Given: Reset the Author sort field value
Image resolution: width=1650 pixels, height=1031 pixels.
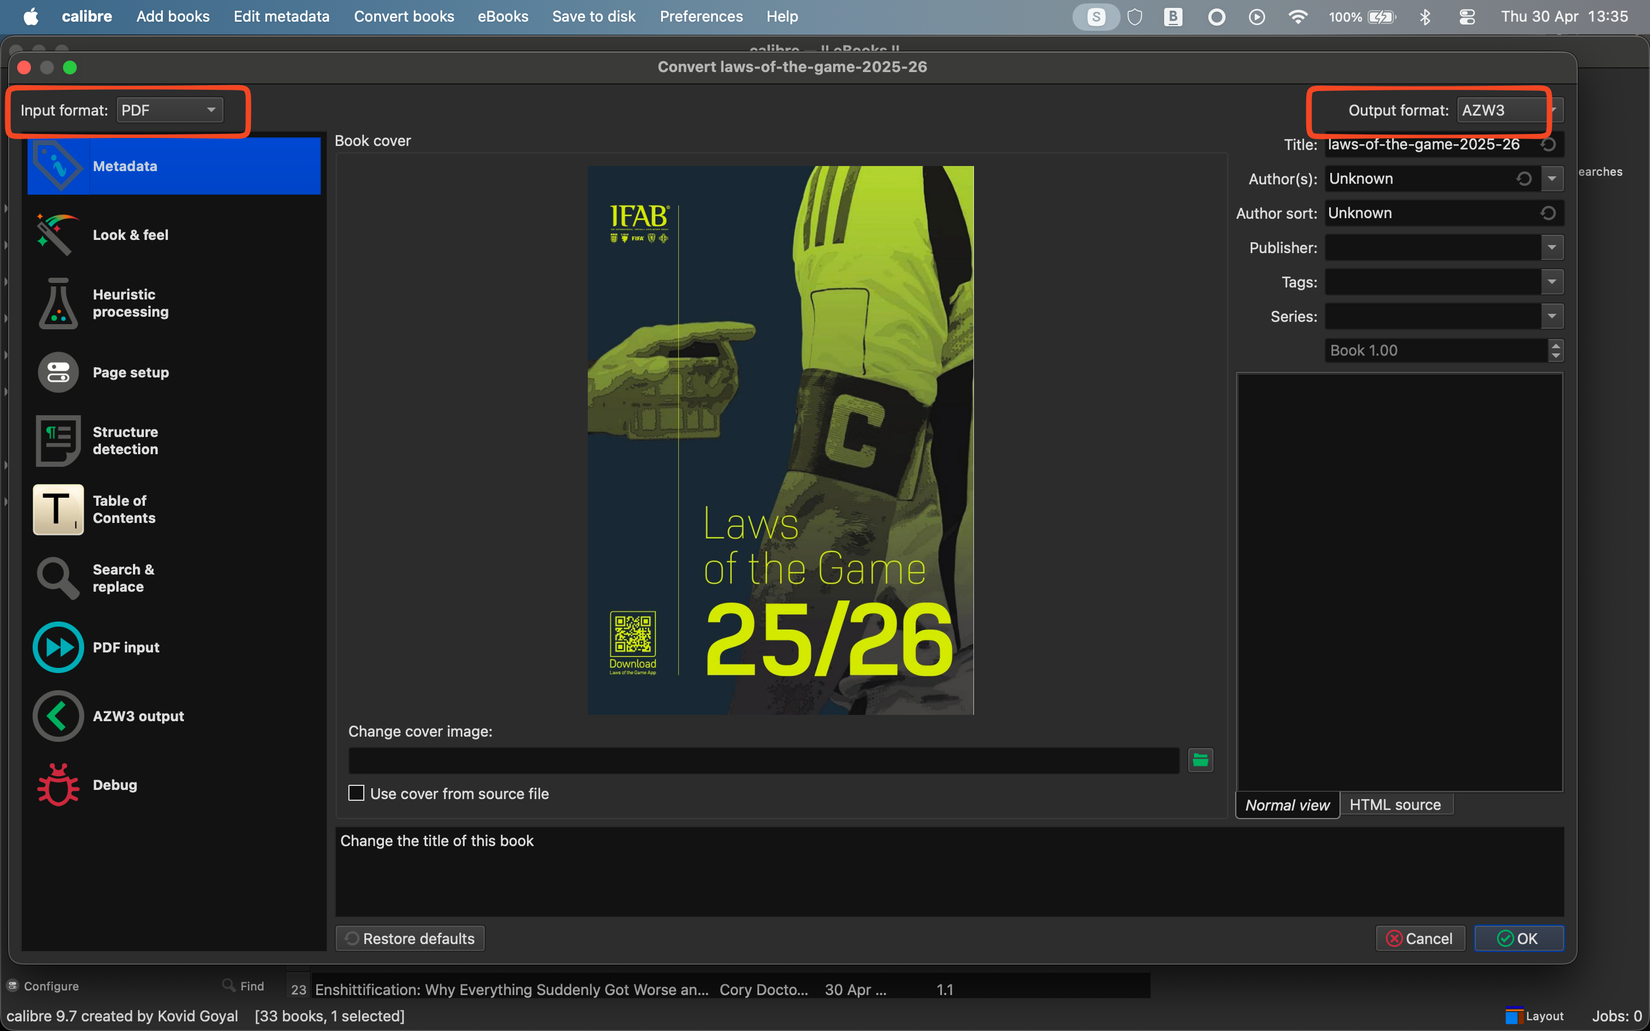Looking at the screenshot, I should 1548,213.
